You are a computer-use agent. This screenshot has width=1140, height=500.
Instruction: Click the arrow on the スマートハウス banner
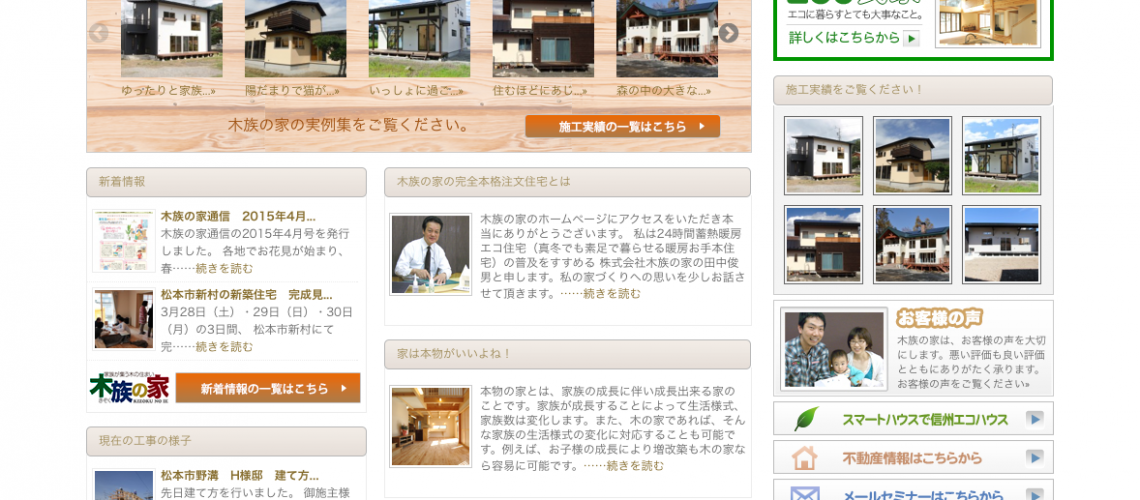(x=1035, y=419)
